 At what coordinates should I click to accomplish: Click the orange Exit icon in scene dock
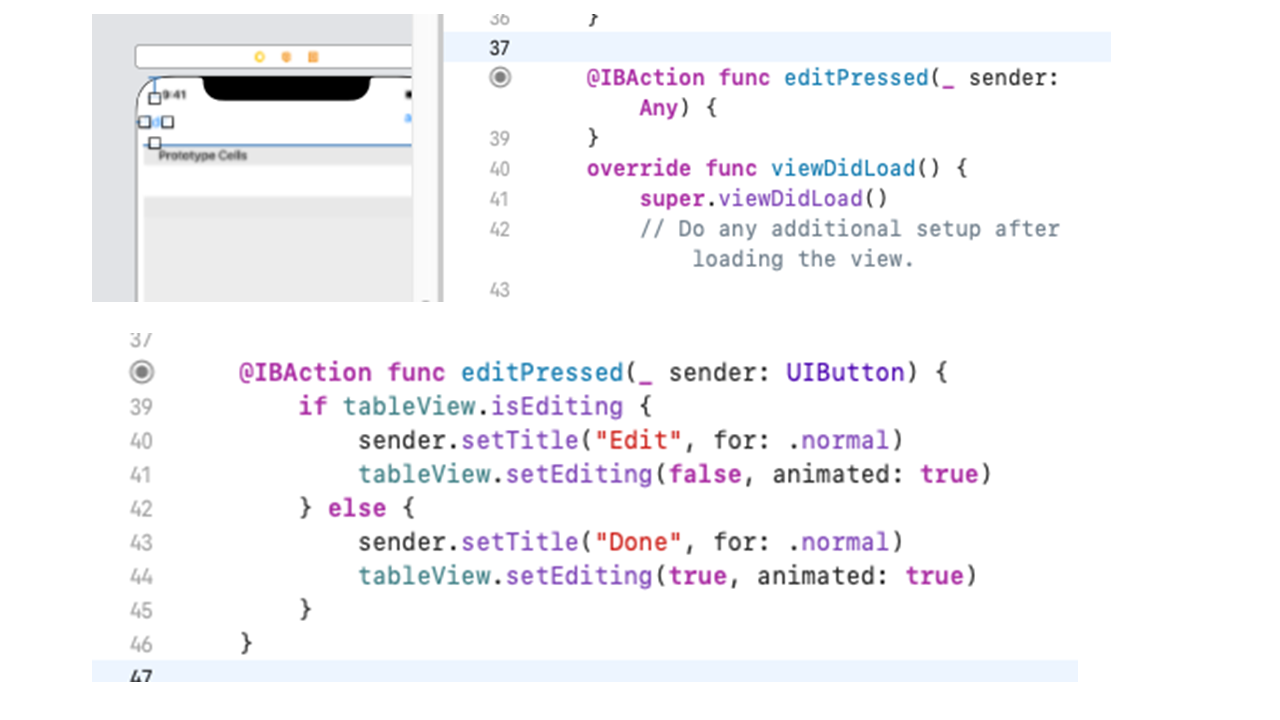pos(313,57)
